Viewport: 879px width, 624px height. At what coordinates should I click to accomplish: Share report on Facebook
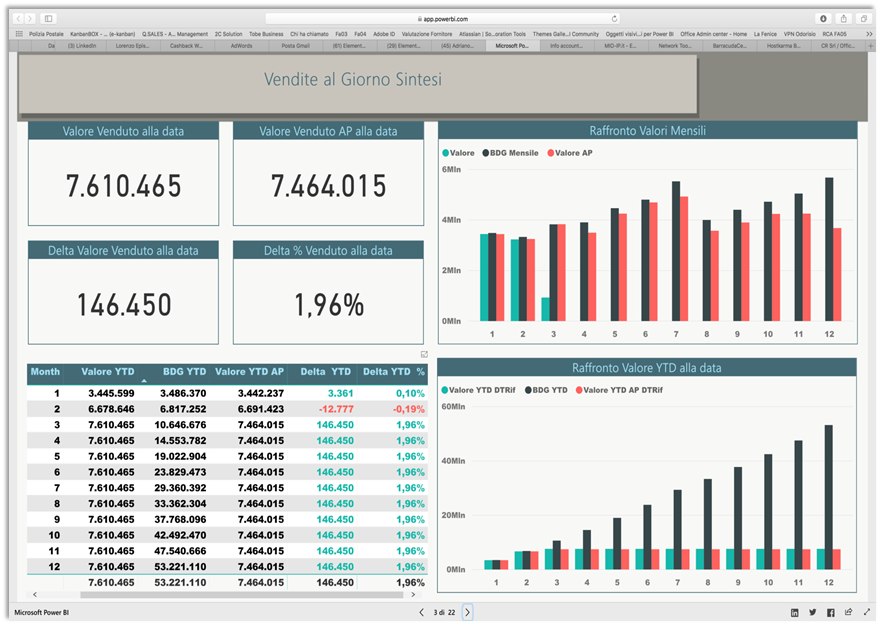pos(831,612)
